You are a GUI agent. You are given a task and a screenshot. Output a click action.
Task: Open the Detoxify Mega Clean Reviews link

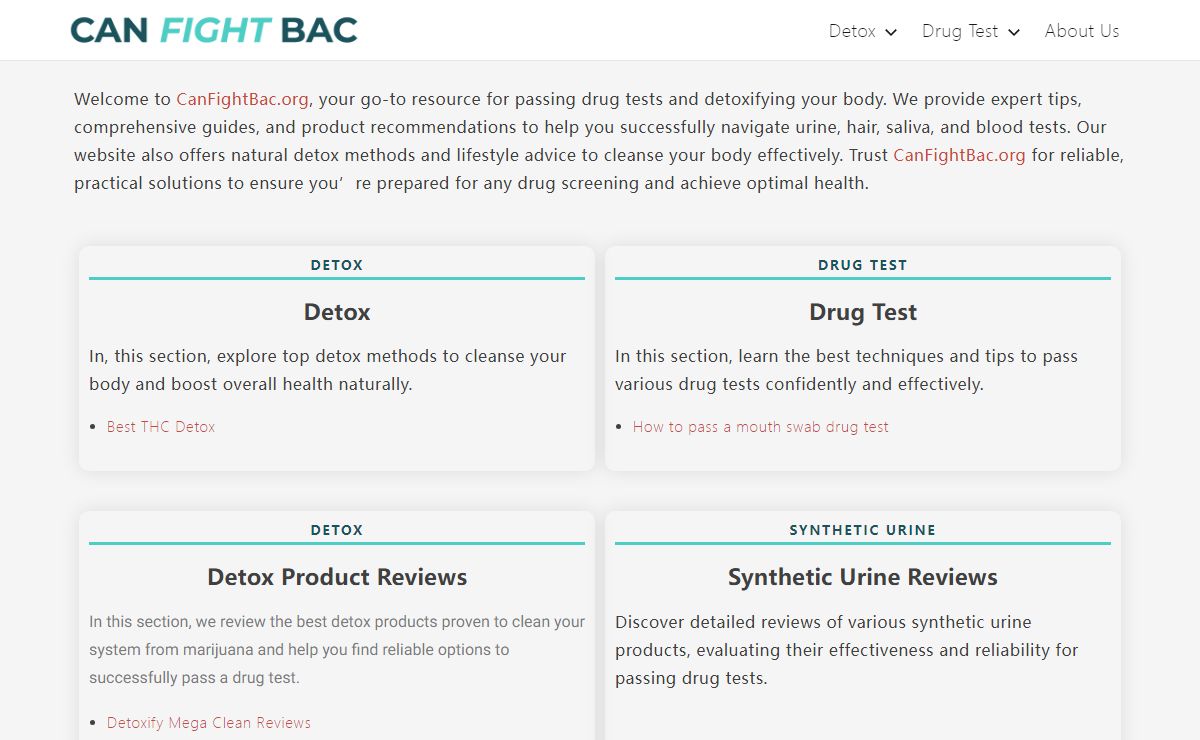click(x=209, y=723)
